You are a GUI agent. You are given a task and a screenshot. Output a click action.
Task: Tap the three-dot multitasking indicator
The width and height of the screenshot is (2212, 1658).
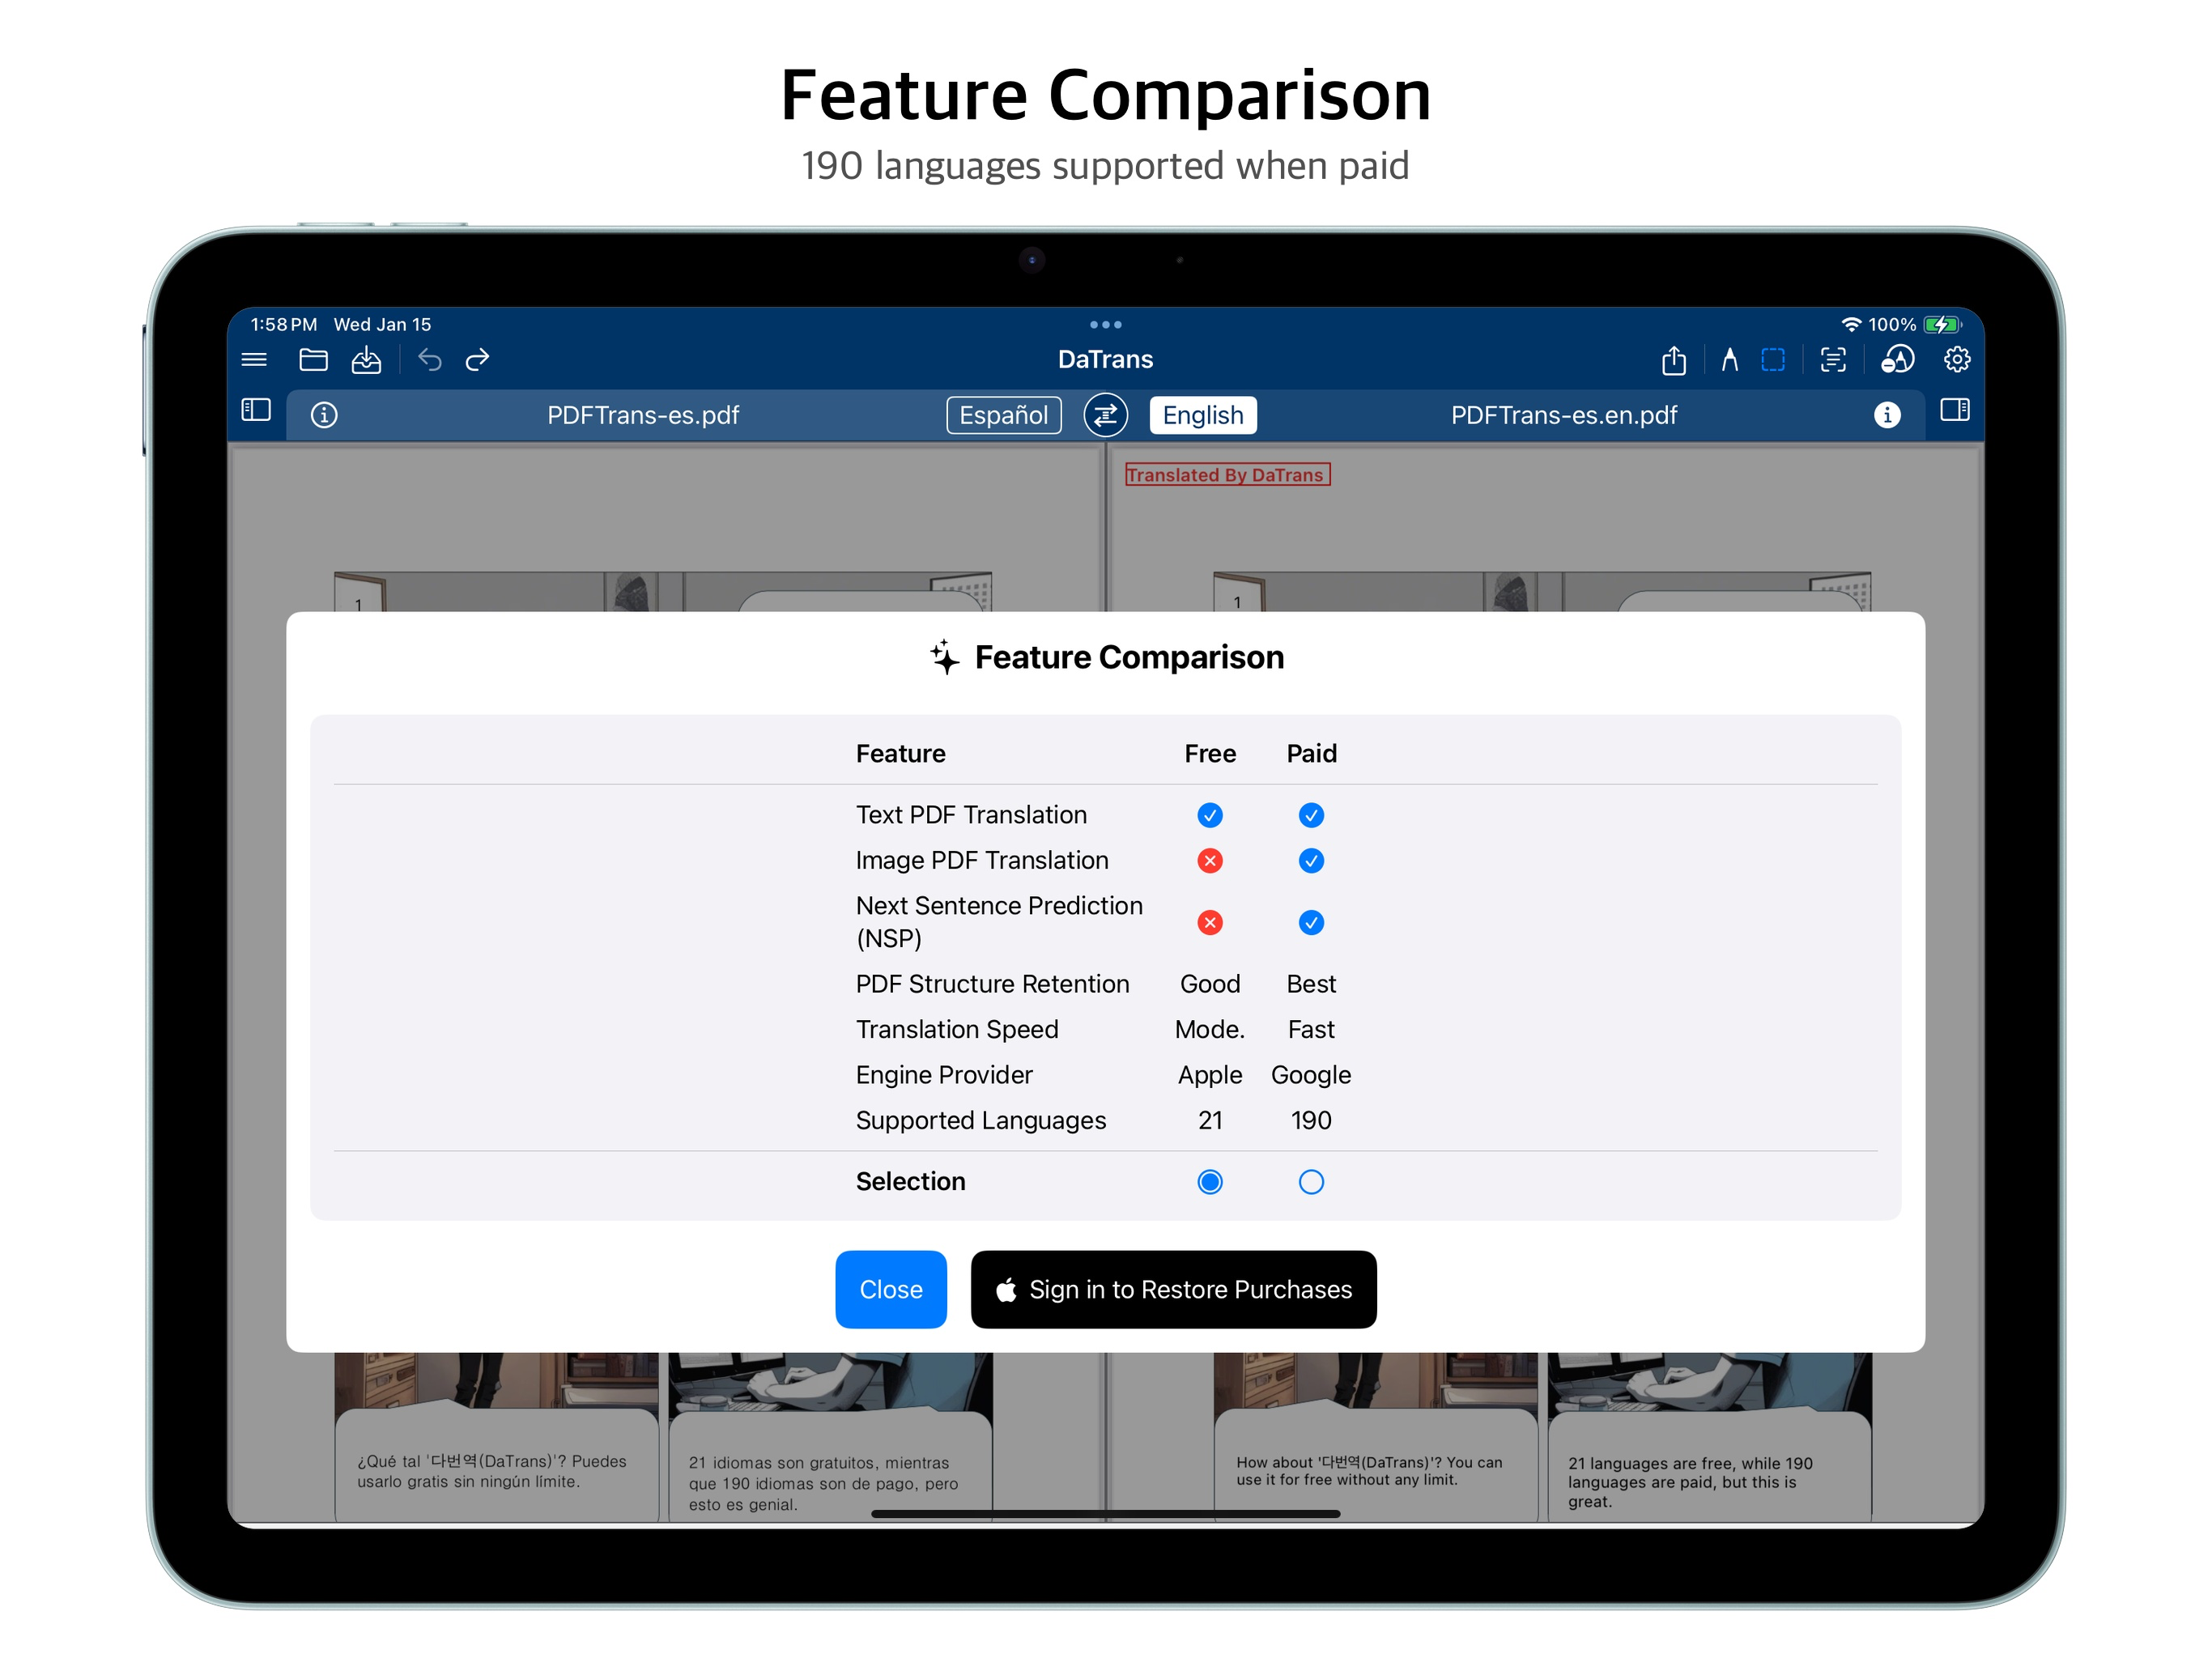1105,324
